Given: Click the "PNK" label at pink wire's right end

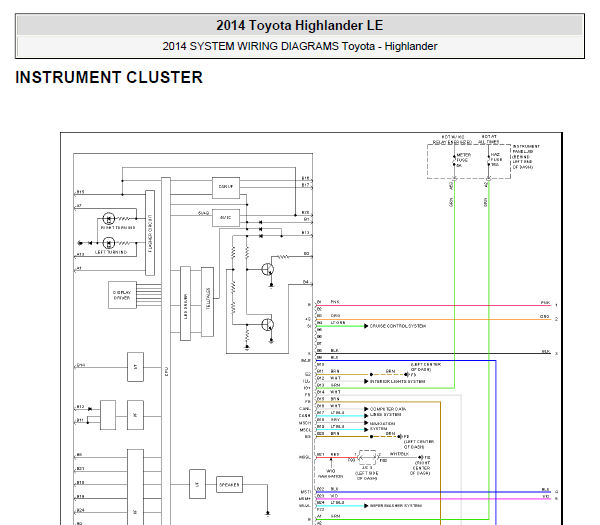Looking at the screenshot, I should click(545, 302).
